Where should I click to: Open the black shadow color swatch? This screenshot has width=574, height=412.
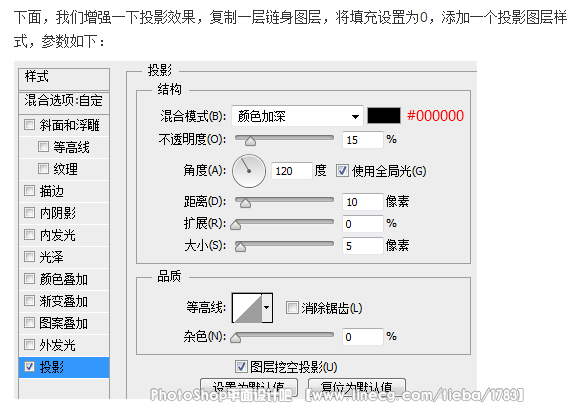[x=384, y=116]
